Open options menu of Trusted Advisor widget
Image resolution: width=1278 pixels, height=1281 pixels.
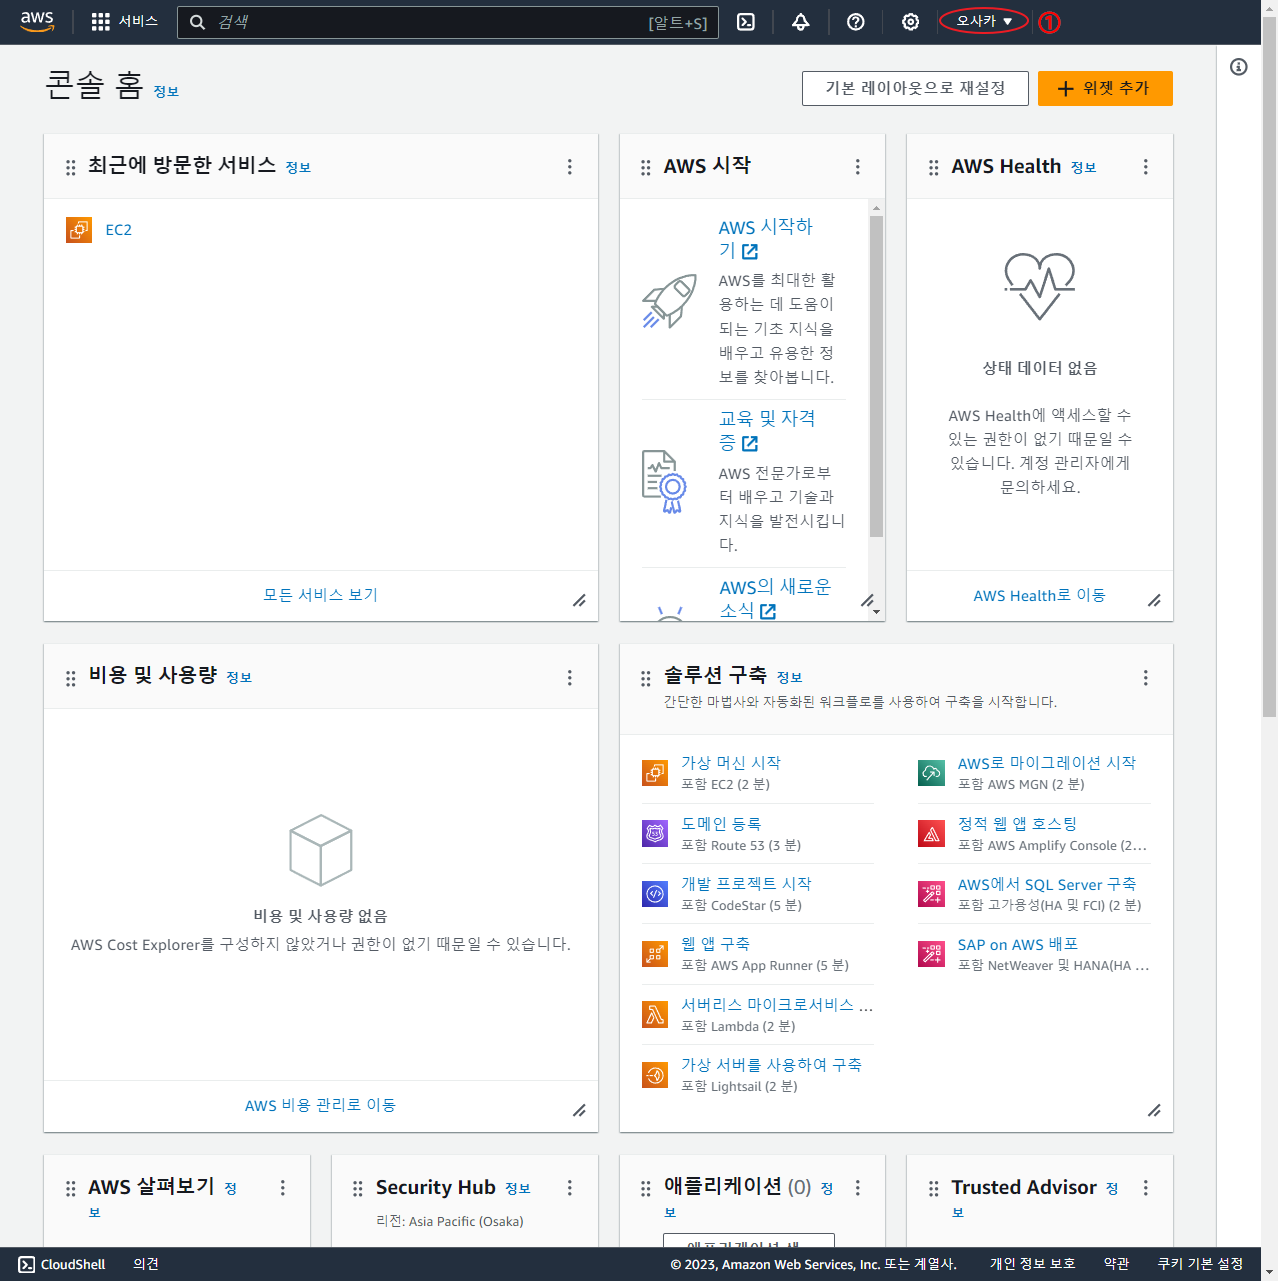pos(1145,1188)
